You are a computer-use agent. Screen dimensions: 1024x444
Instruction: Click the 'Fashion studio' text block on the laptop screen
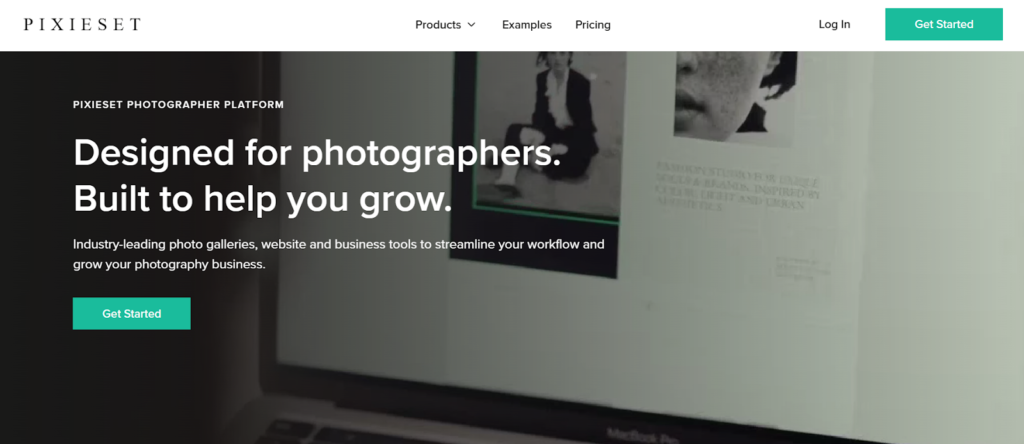pos(738,186)
